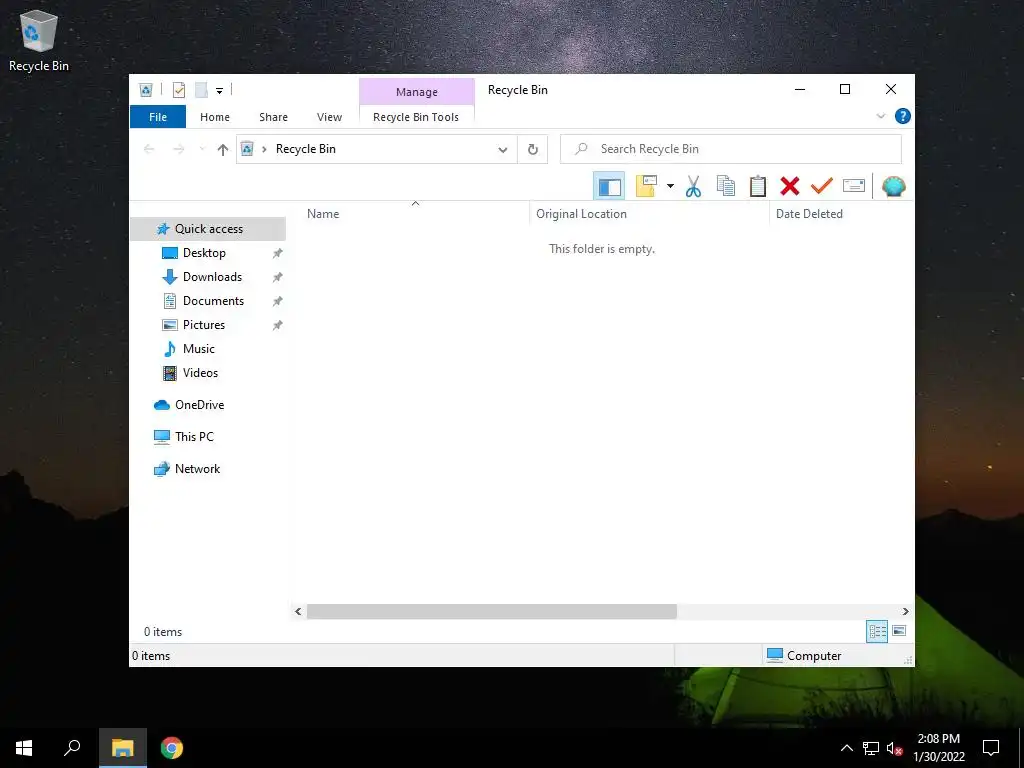1024x768 pixels.
Task: Open Videos in the navigation pane
Action: pos(200,373)
